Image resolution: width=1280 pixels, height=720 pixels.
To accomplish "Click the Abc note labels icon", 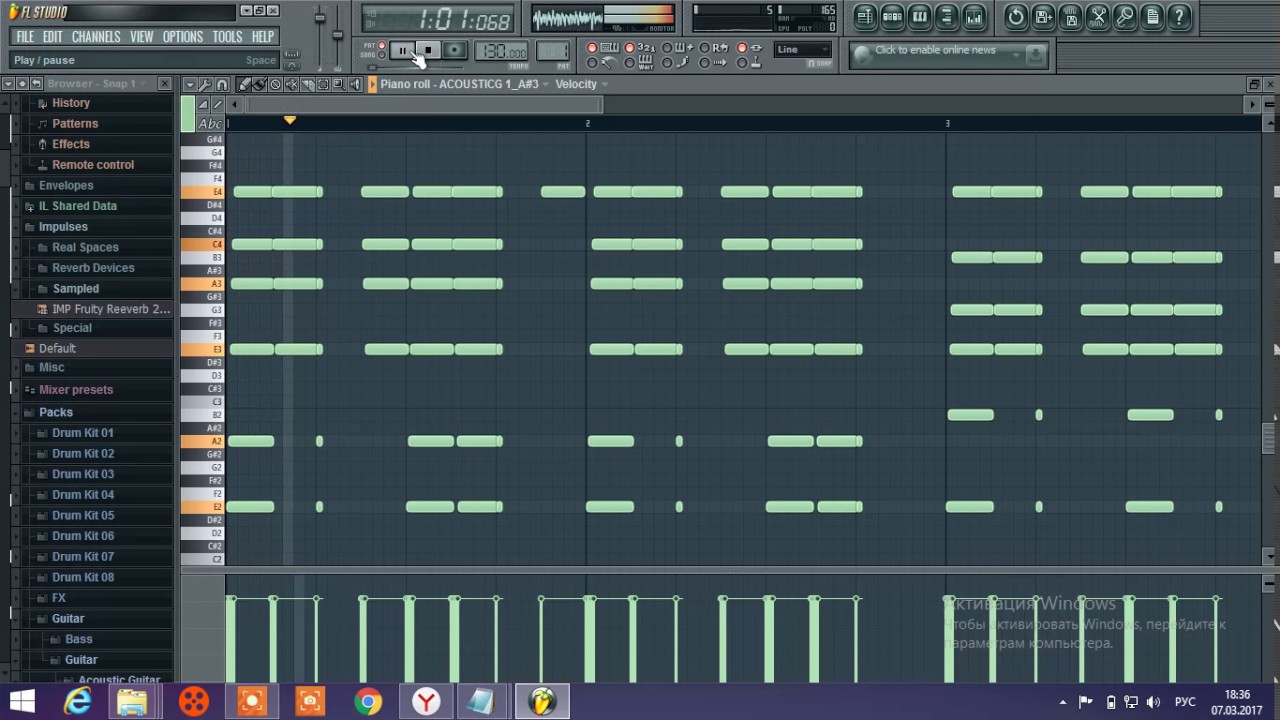I will coord(210,124).
